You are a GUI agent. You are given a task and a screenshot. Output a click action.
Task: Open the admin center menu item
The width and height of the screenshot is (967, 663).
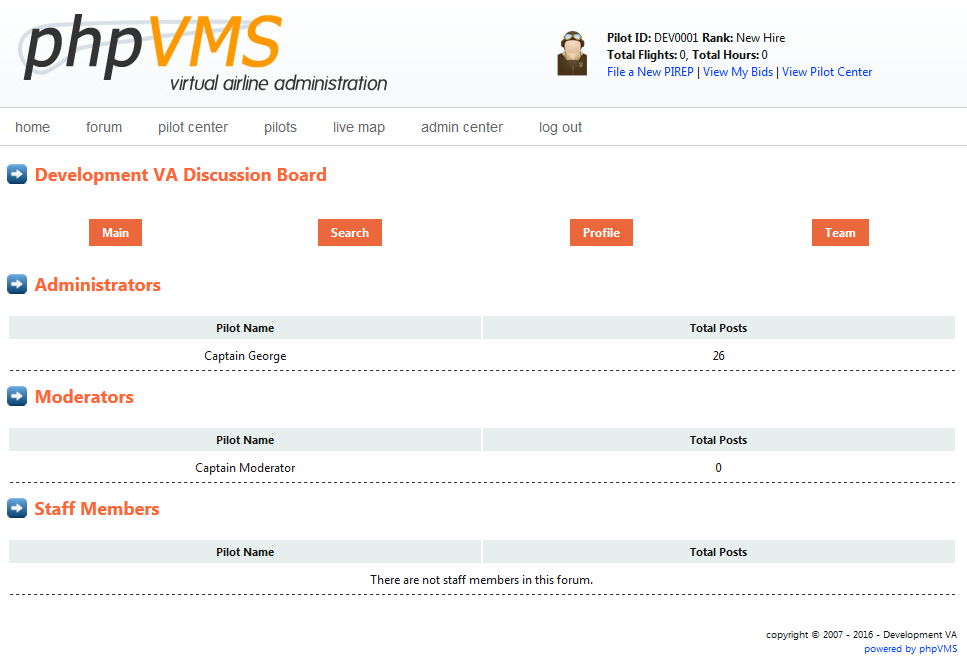pos(462,127)
